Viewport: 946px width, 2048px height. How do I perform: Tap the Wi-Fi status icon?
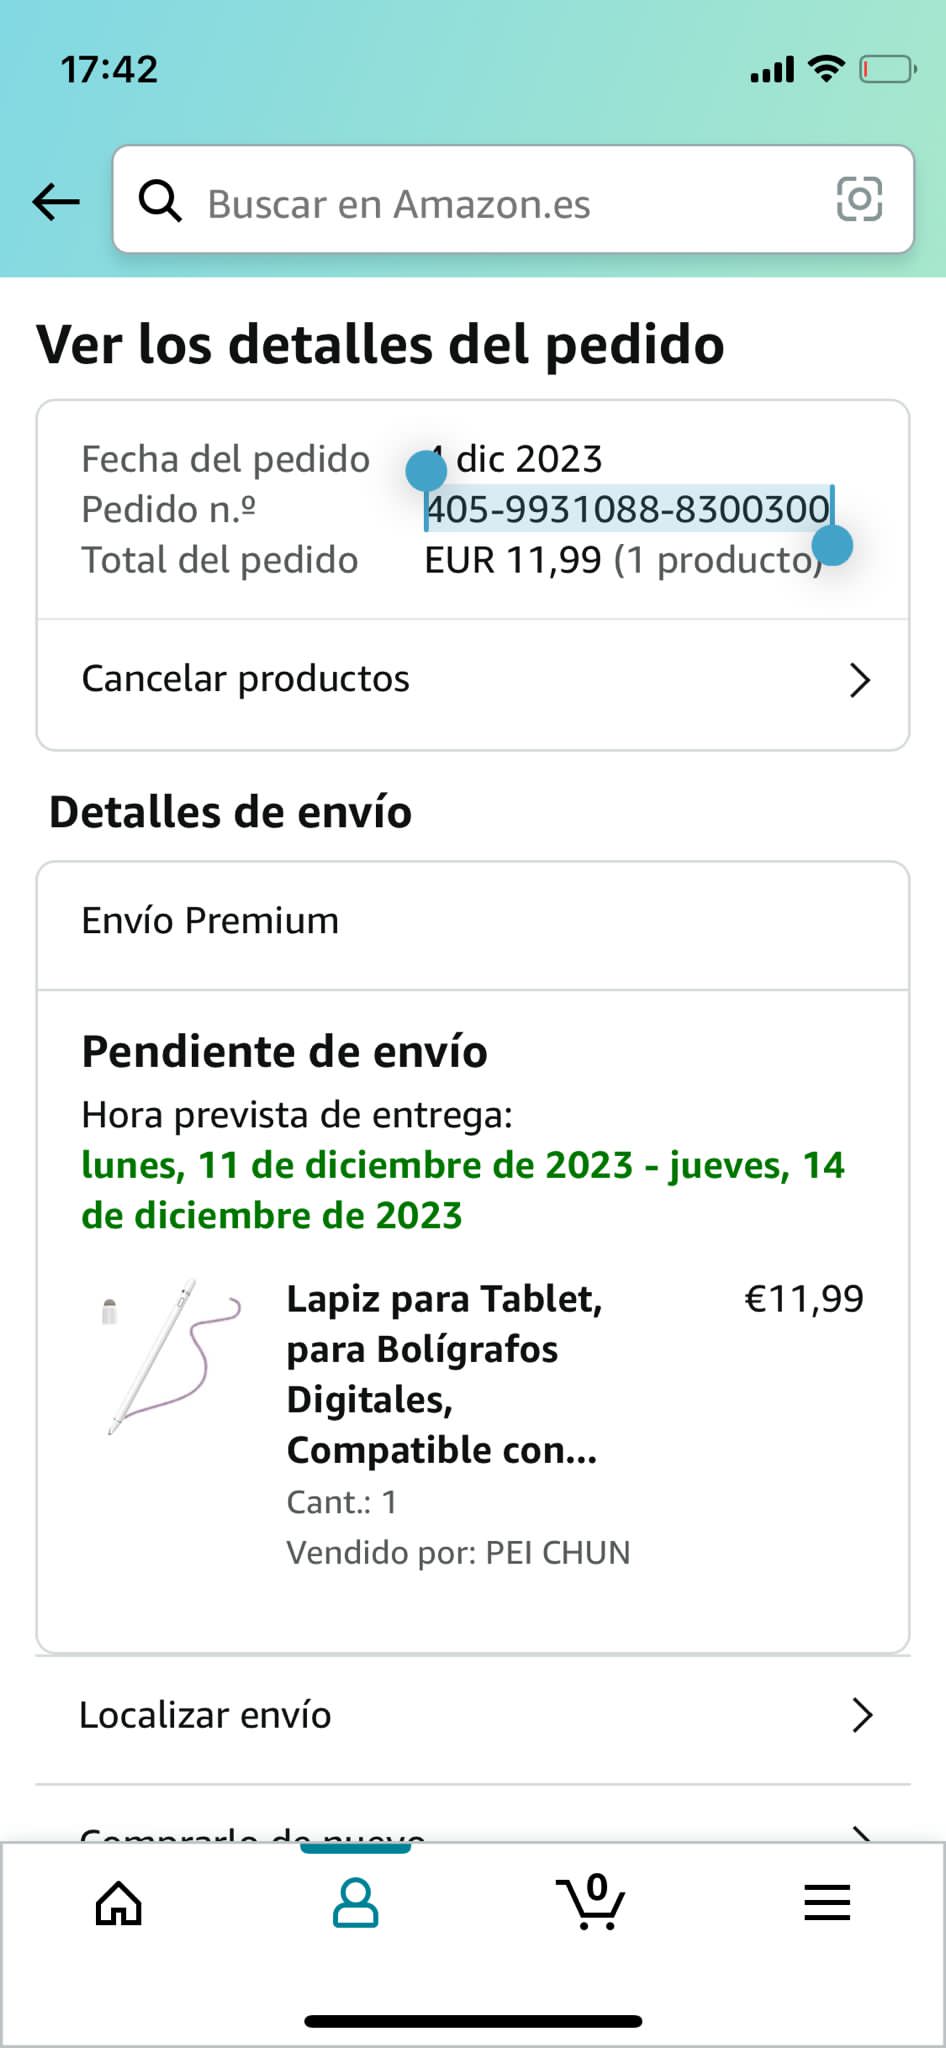[x=826, y=69]
